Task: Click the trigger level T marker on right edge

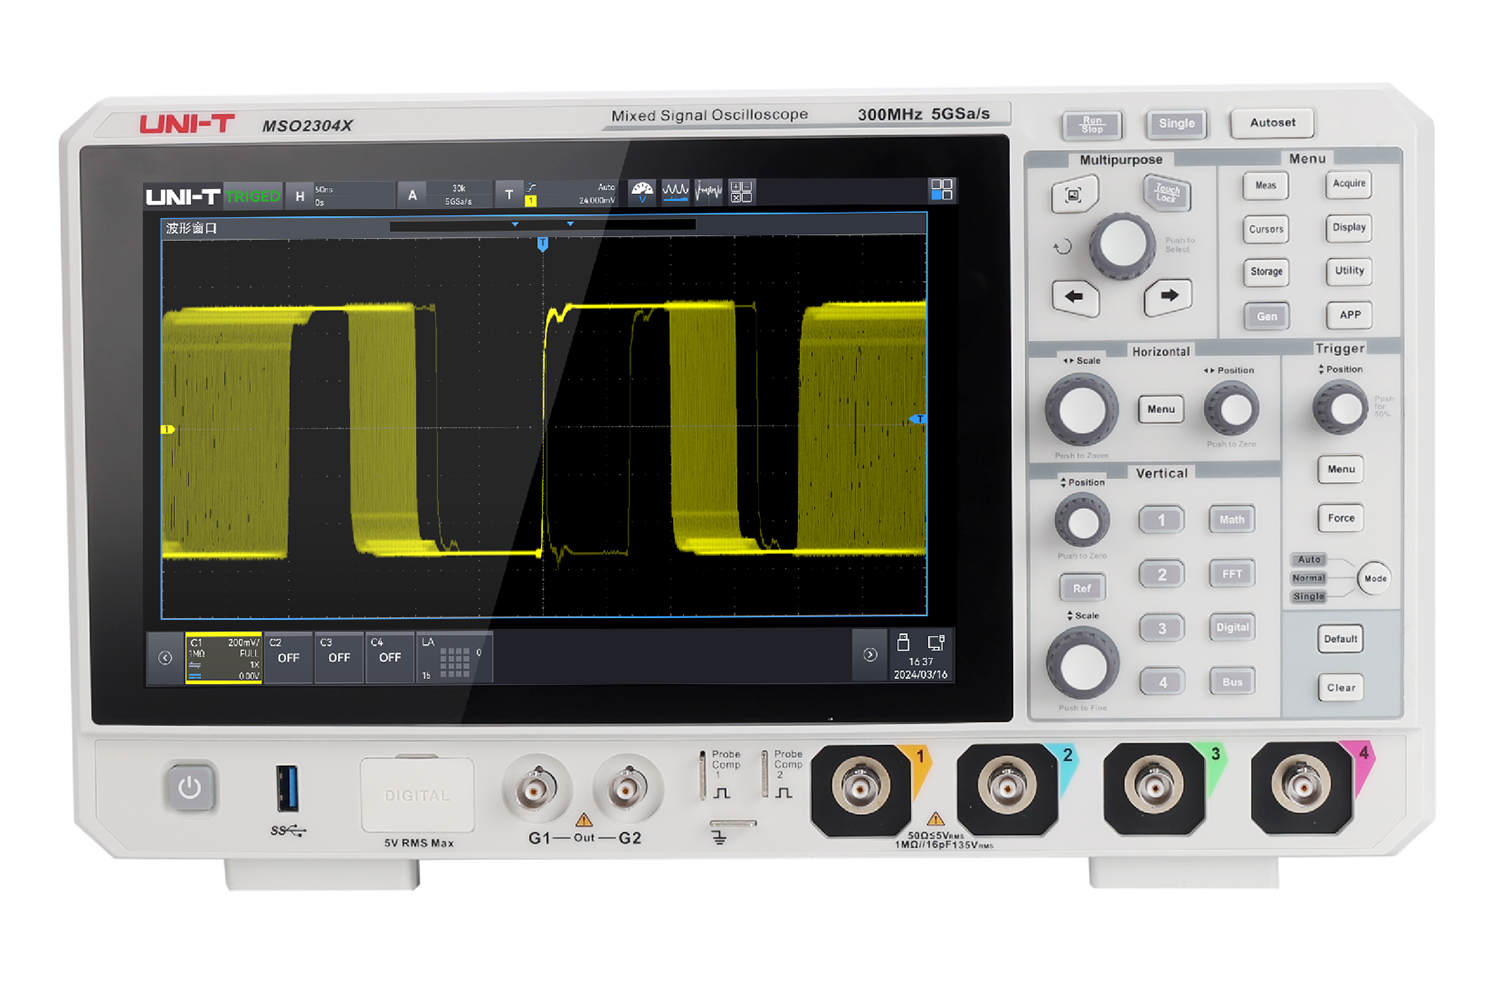Action: tap(919, 419)
